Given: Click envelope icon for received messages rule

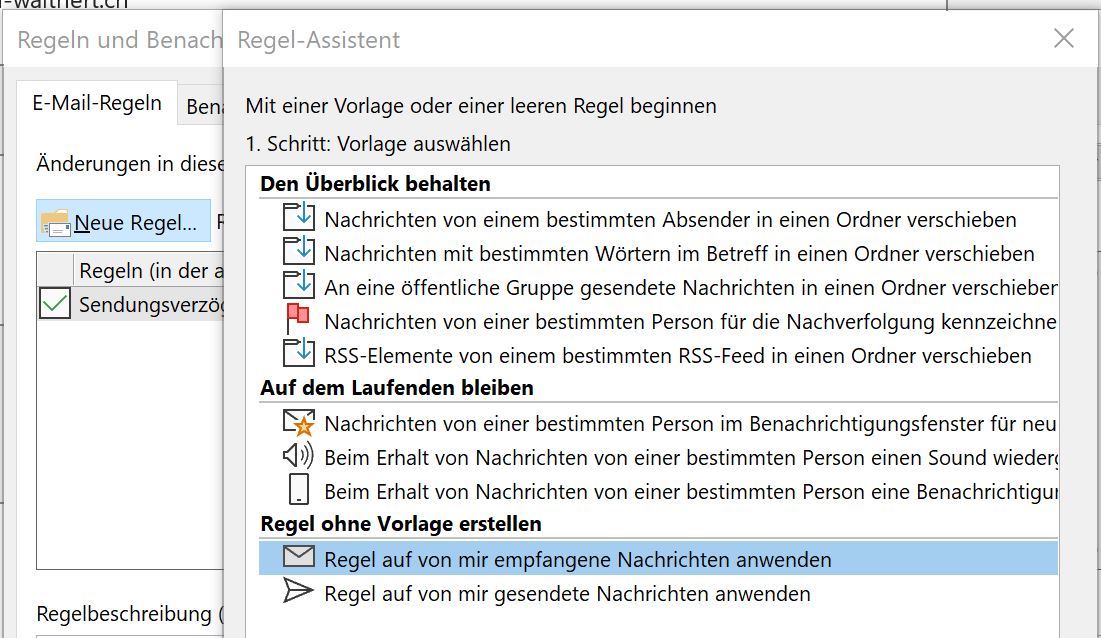Looking at the screenshot, I should [x=298, y=557].
